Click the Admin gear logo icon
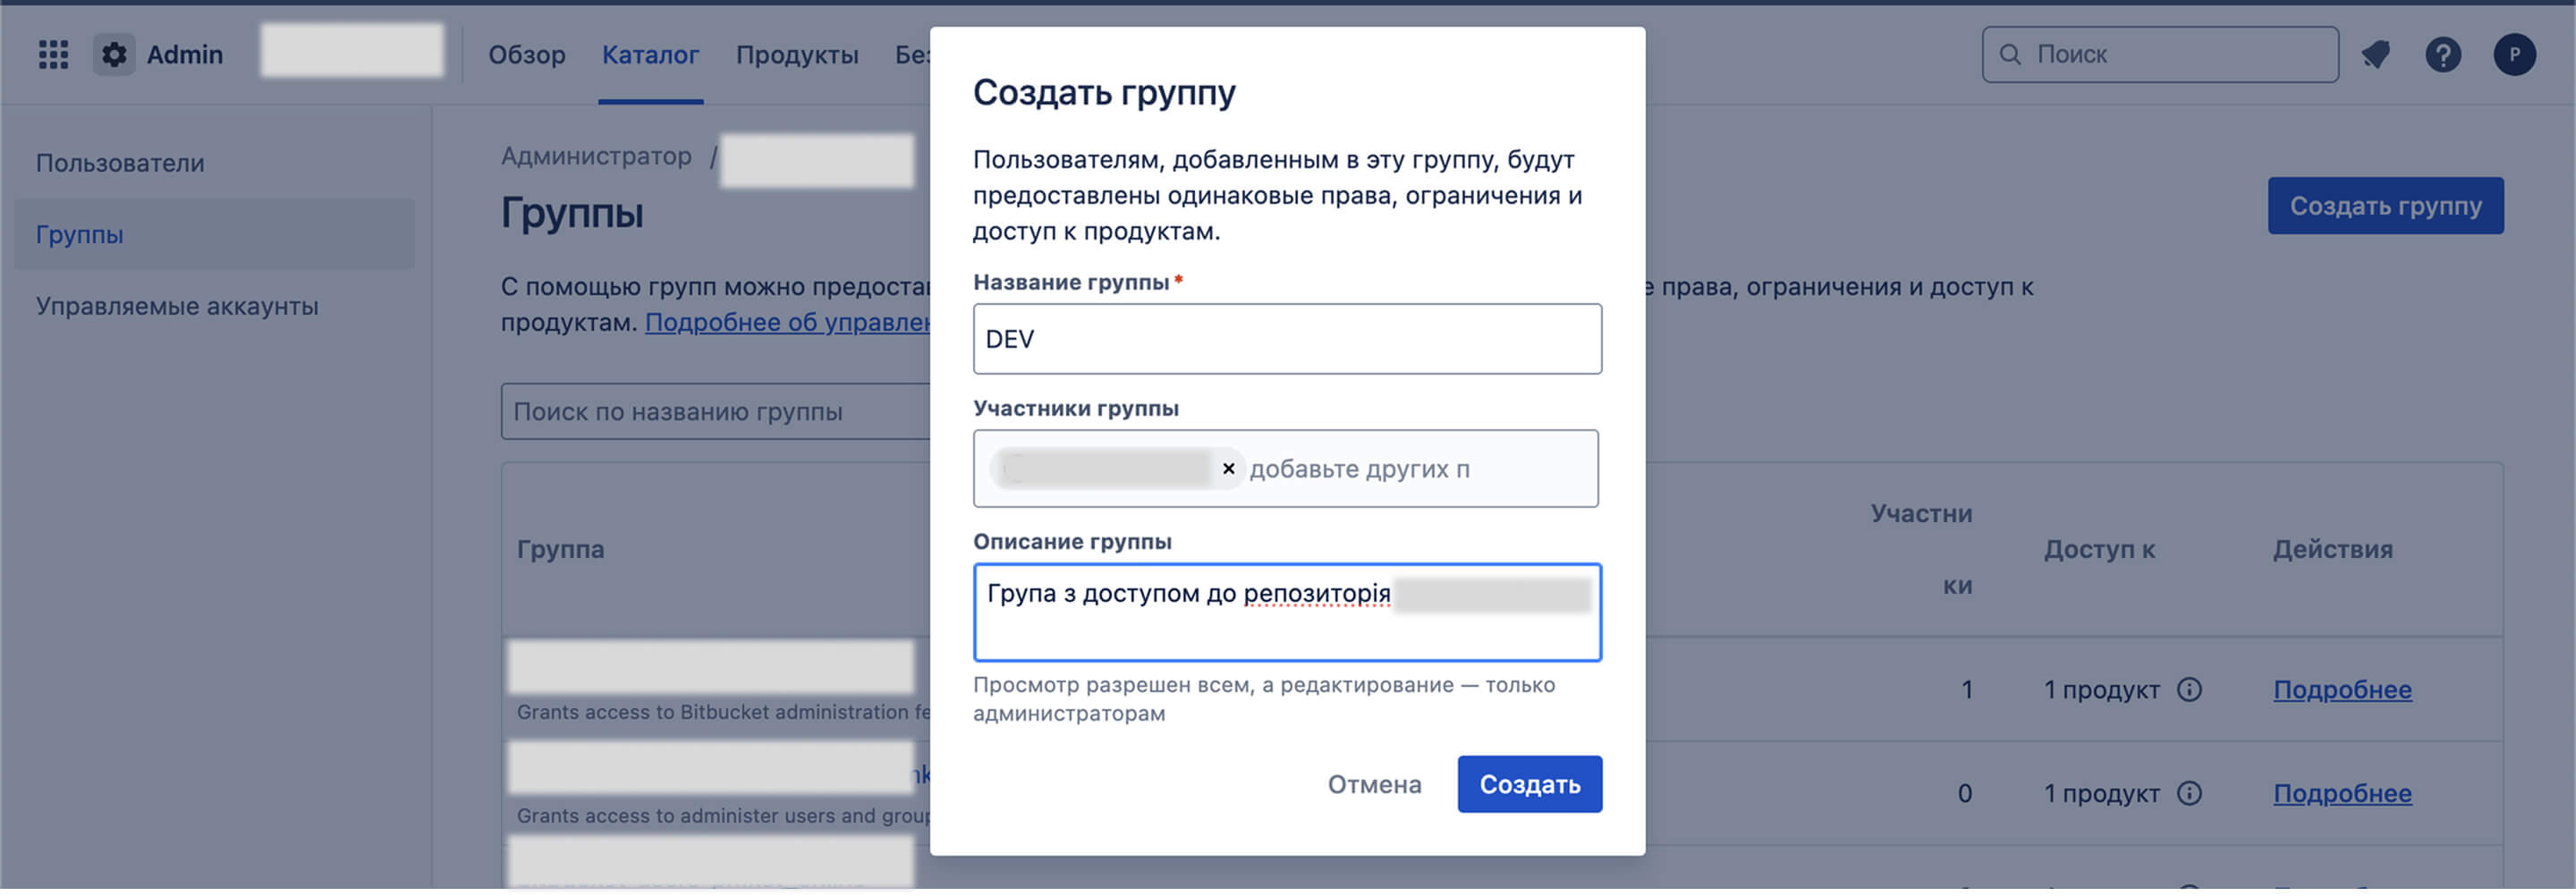The width and height of the screenshot is (2576, 896). point(114,54)
